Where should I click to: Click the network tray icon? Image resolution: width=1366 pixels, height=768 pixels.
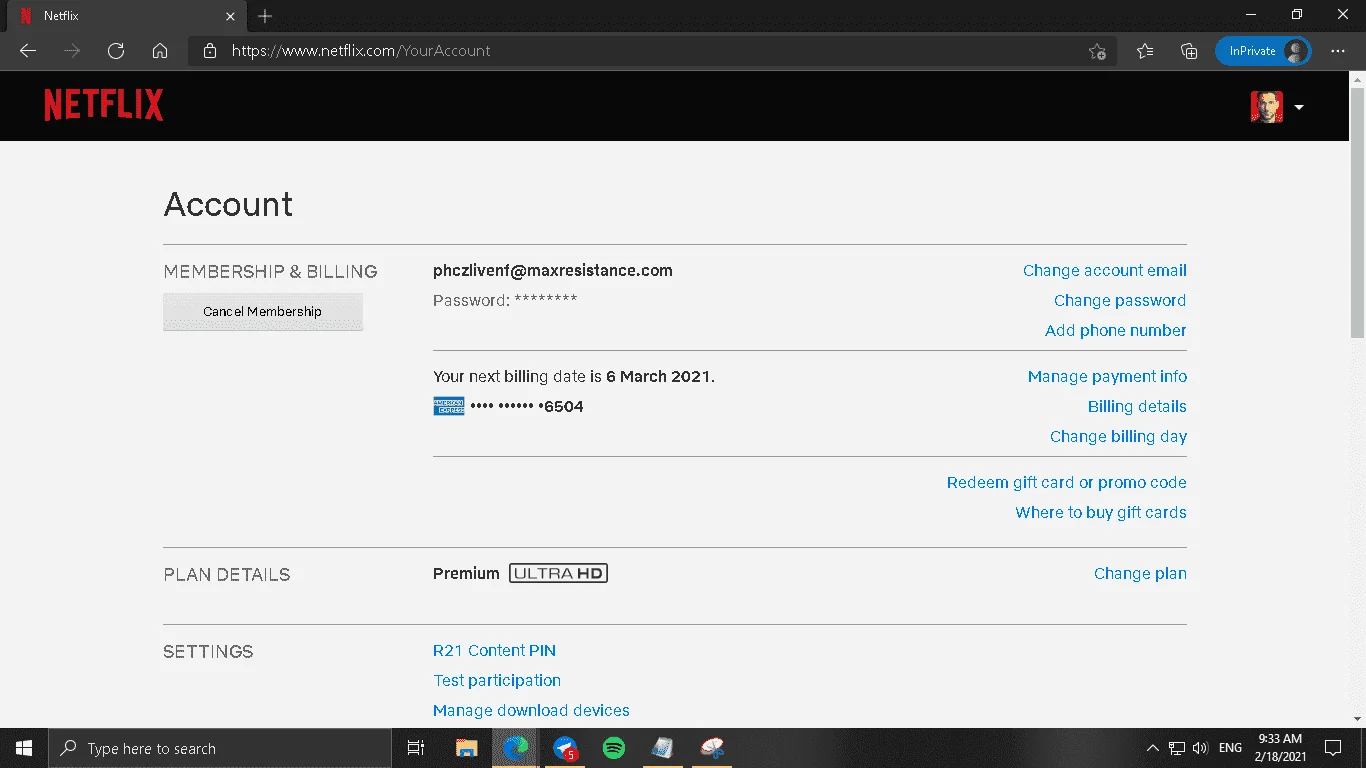pyautogui.click(x=1177, y=748)
